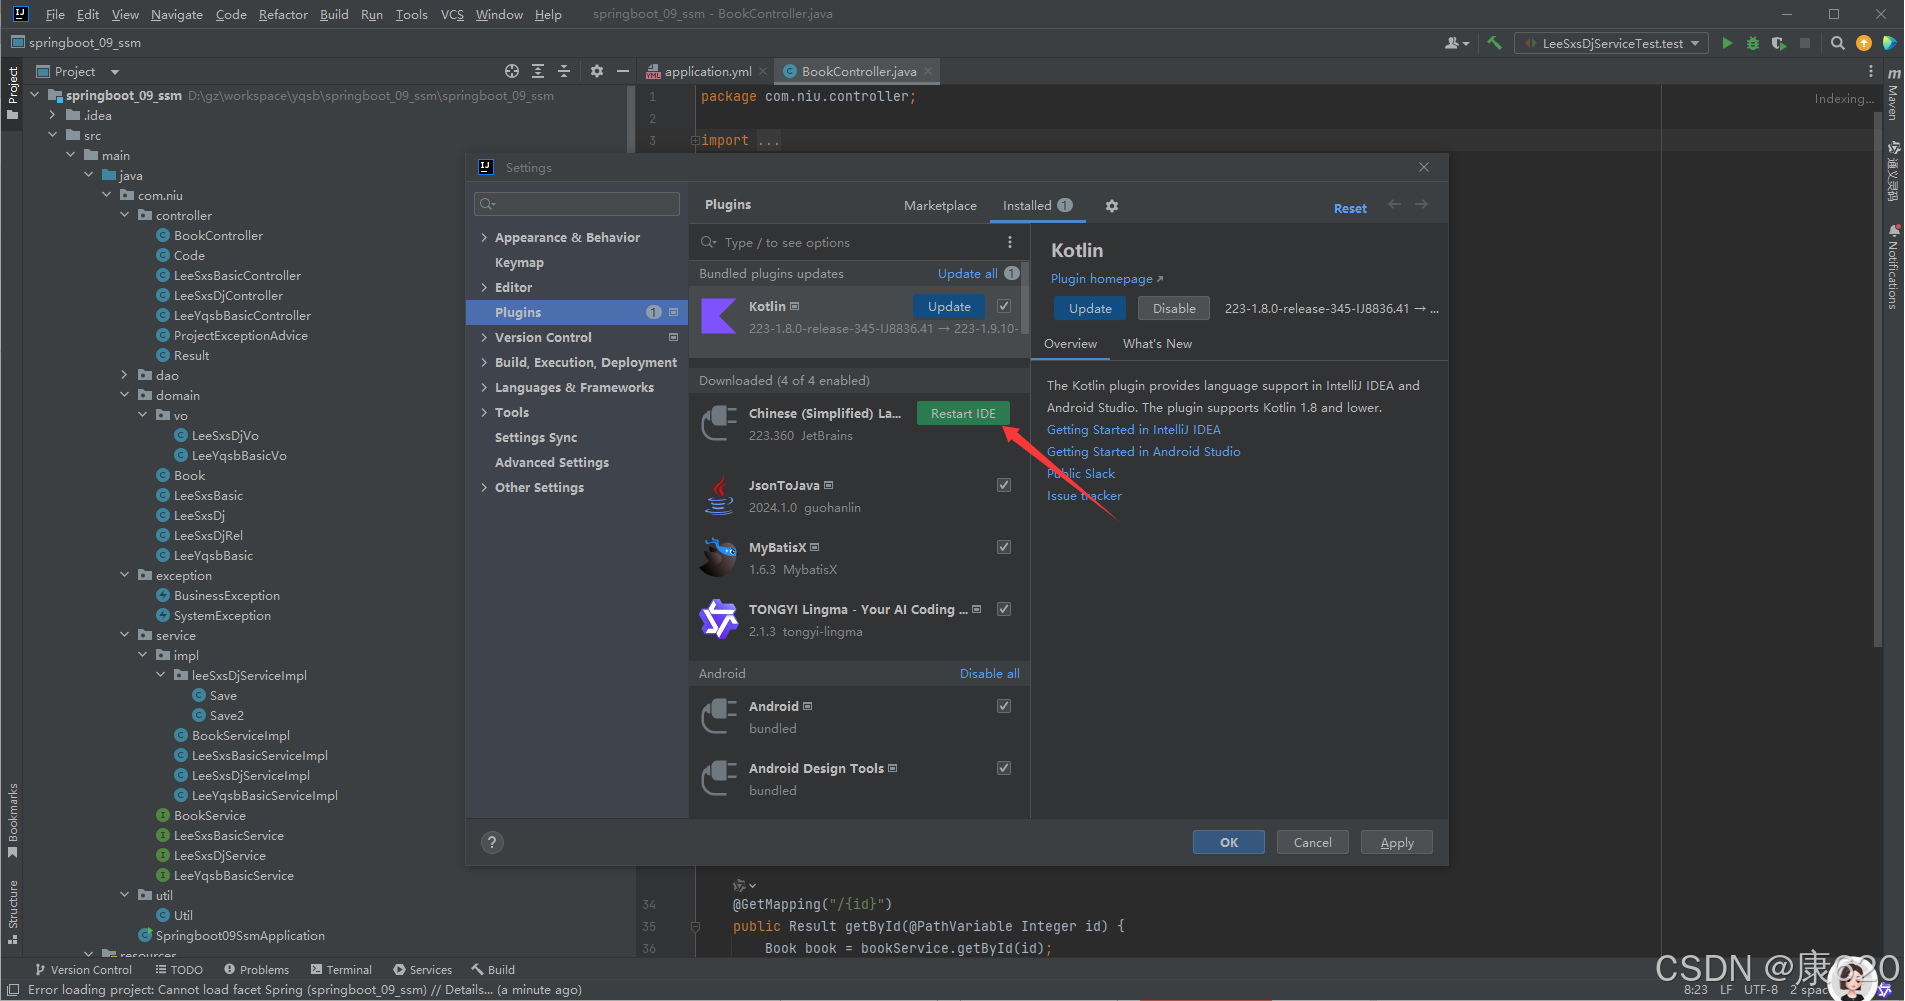
Task: Click Collapse All icon in Project panel
Action: (564, 71)
